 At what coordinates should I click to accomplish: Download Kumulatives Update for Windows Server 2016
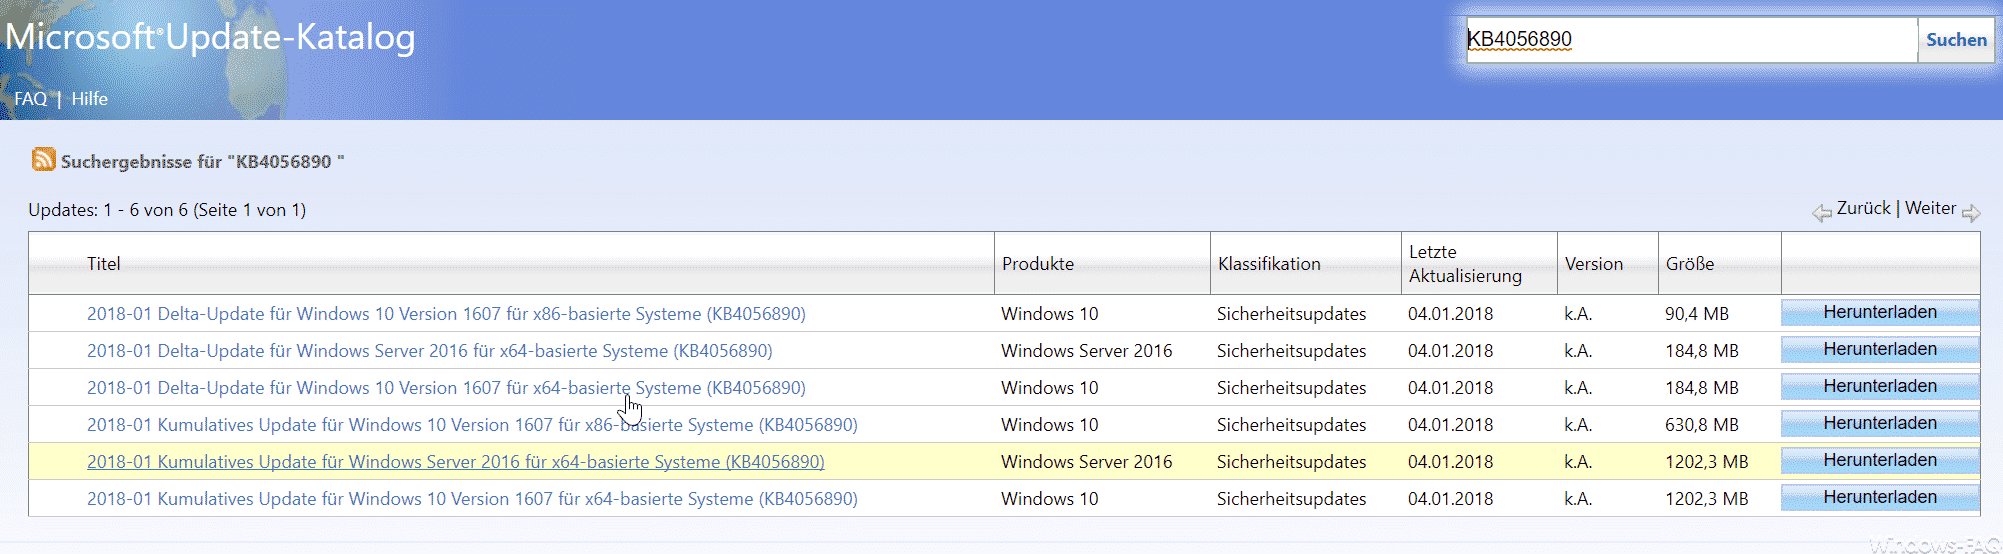click(1880, 461)
